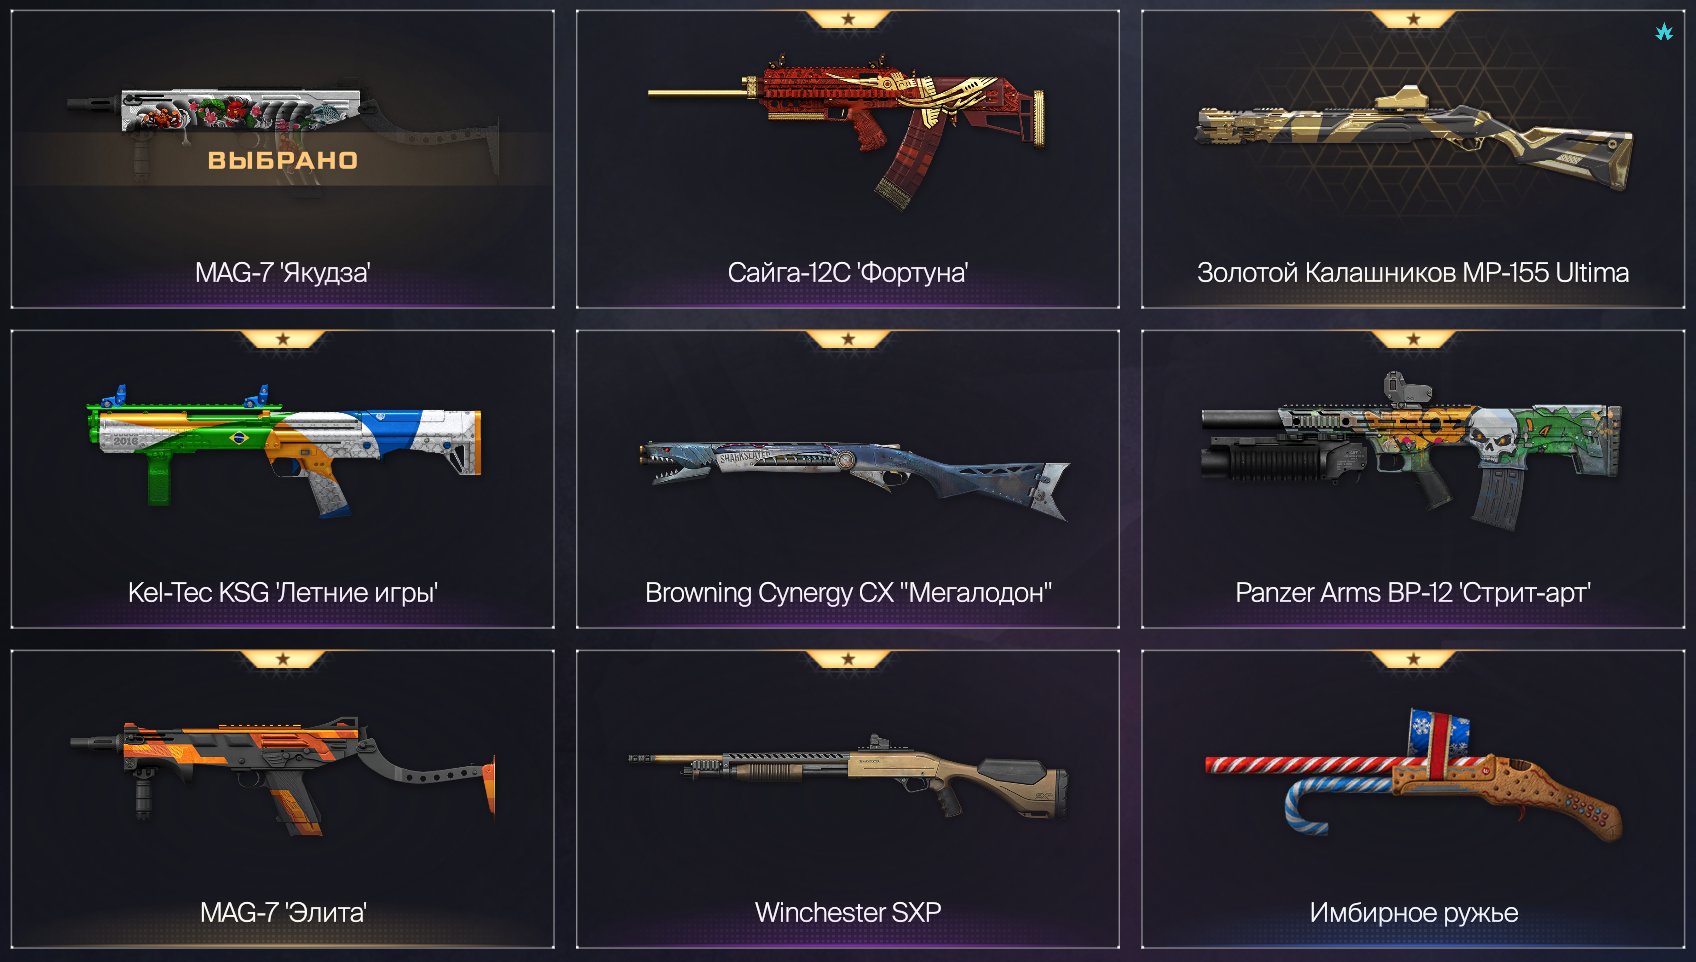Pick the Browning Cynergy shark-themed shotgun image
This screenshot has height=962, width=1696.
pyautogui.click(x=855, y=477)
